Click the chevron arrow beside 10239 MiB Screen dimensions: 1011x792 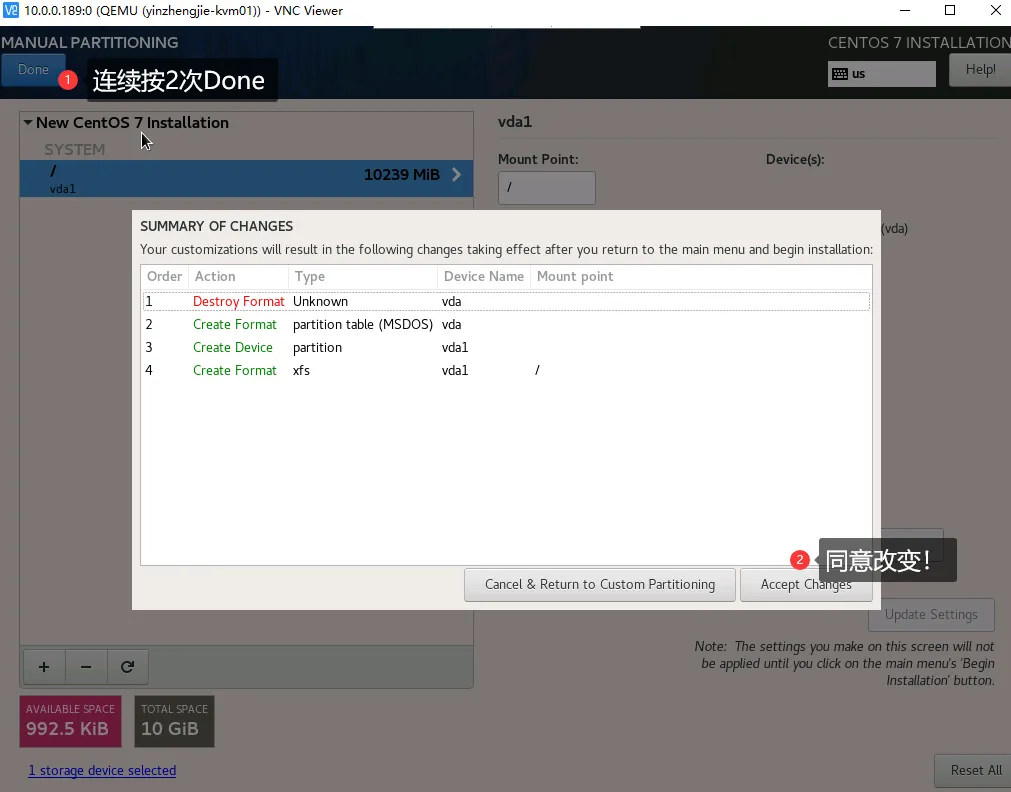(456, 175)
